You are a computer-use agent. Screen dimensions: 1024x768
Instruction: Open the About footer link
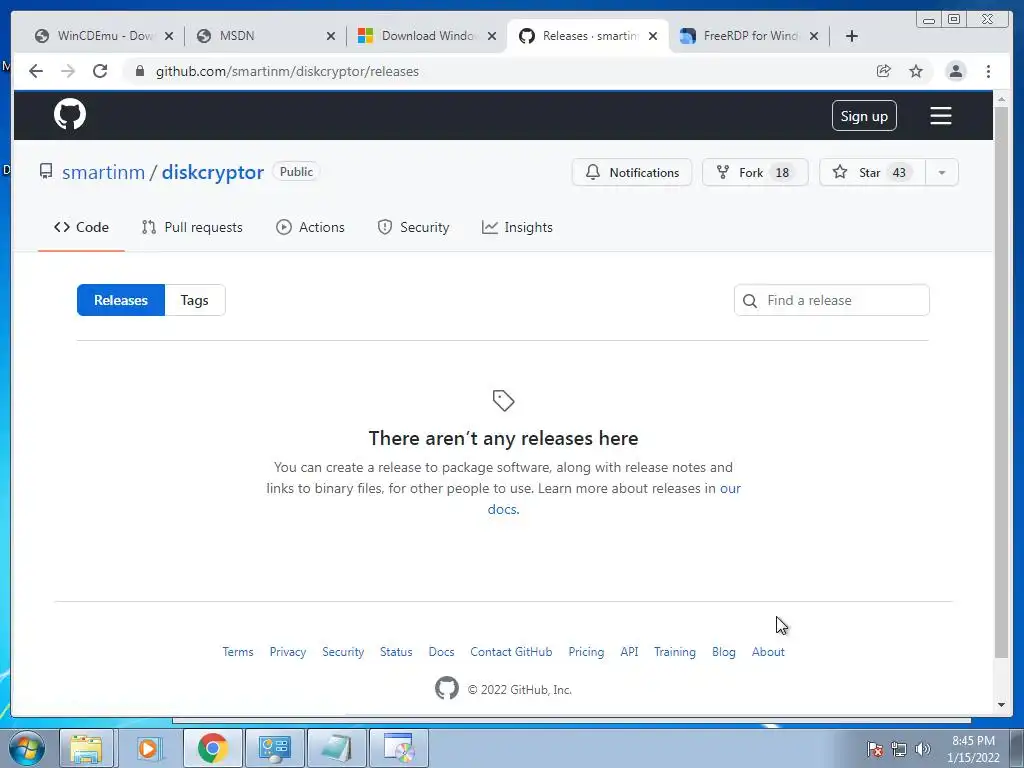click(768, 652)
